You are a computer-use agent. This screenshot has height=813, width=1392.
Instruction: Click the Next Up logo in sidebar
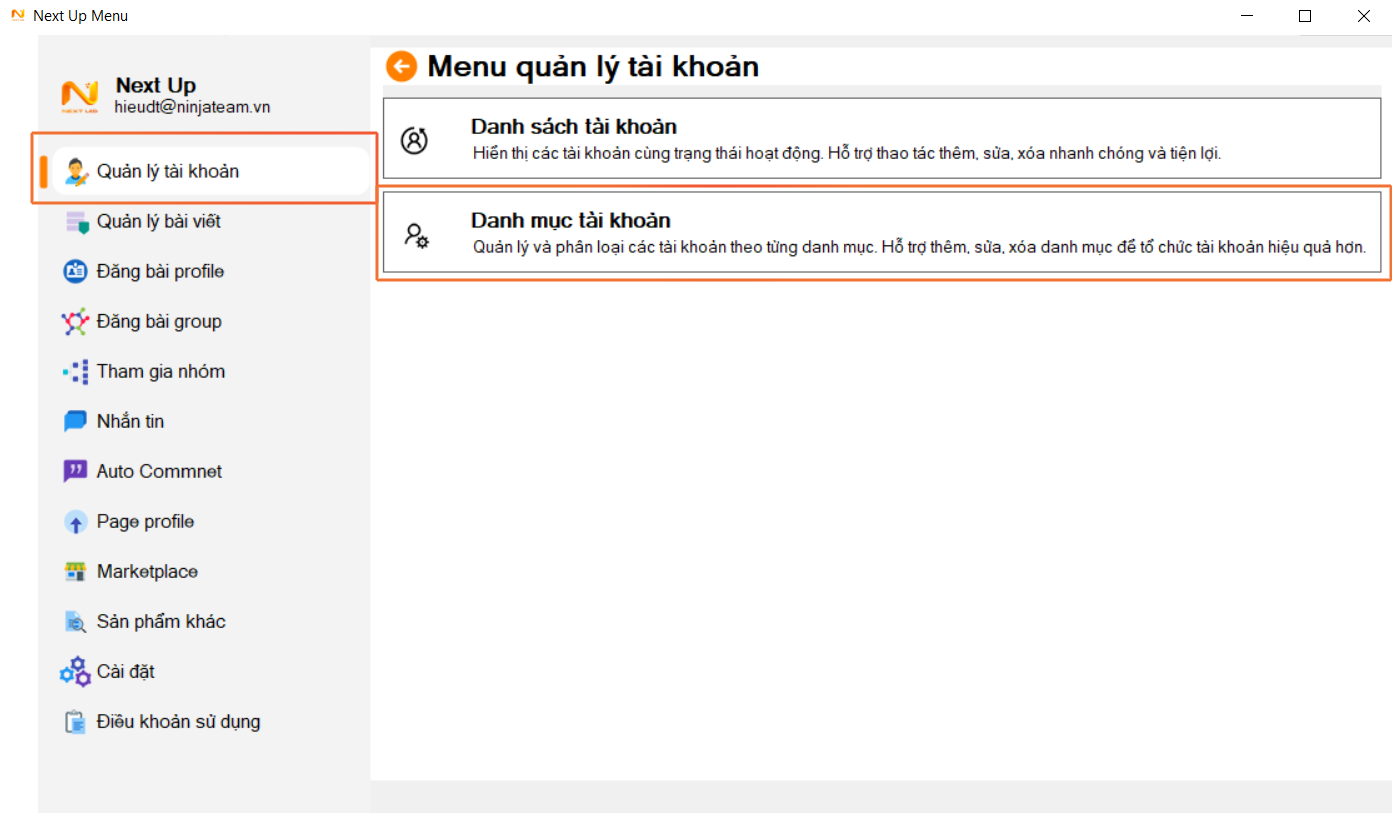[x=80, y=96]
